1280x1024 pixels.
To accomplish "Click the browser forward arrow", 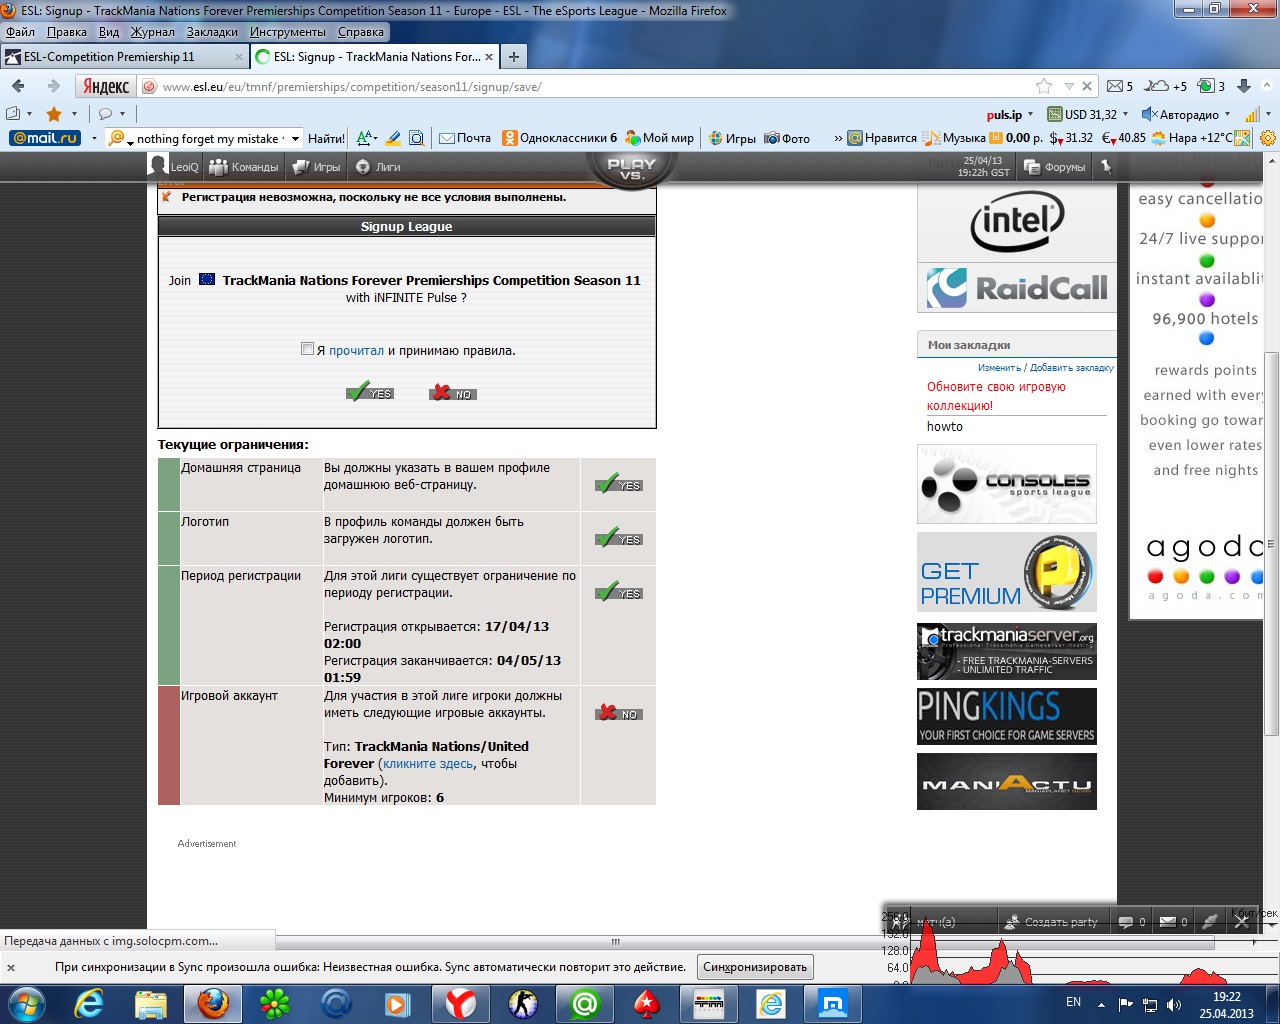I will (x=53, y=87).
